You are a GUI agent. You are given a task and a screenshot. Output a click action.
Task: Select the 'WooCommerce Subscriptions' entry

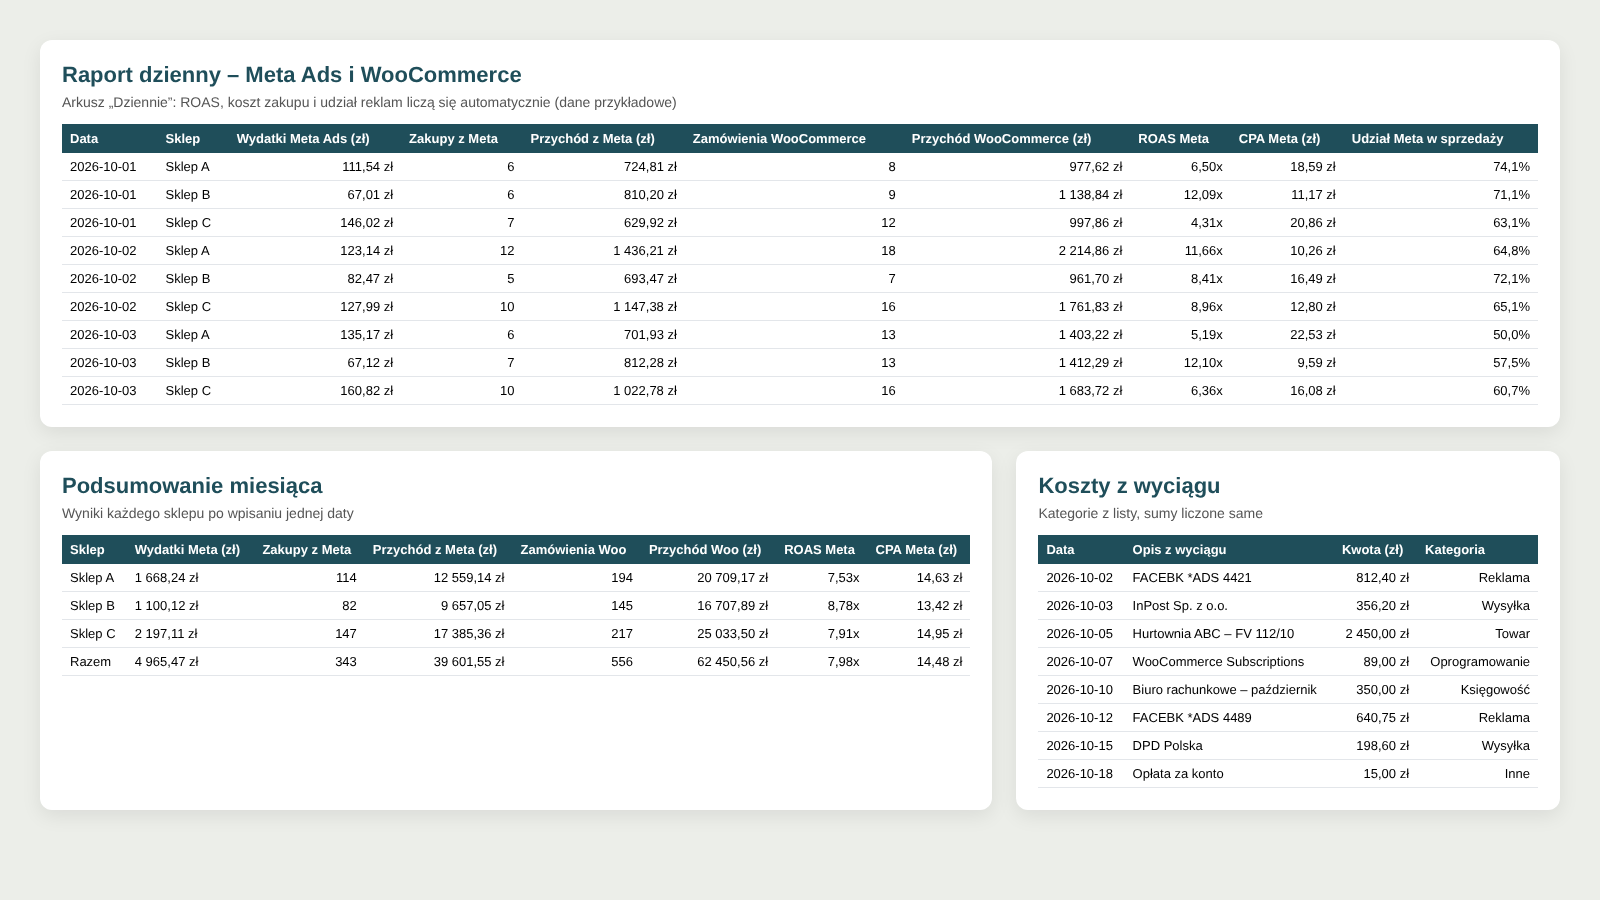(x=1218, y=662)
